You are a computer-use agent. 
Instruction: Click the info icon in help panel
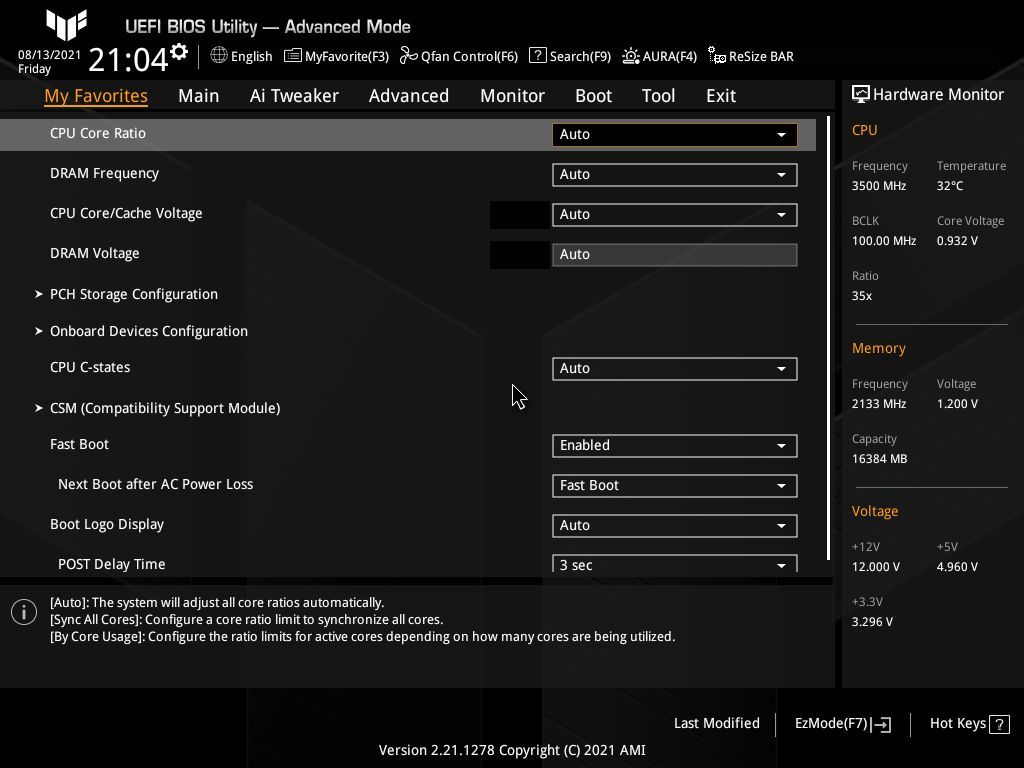click(x=24, y=612)
